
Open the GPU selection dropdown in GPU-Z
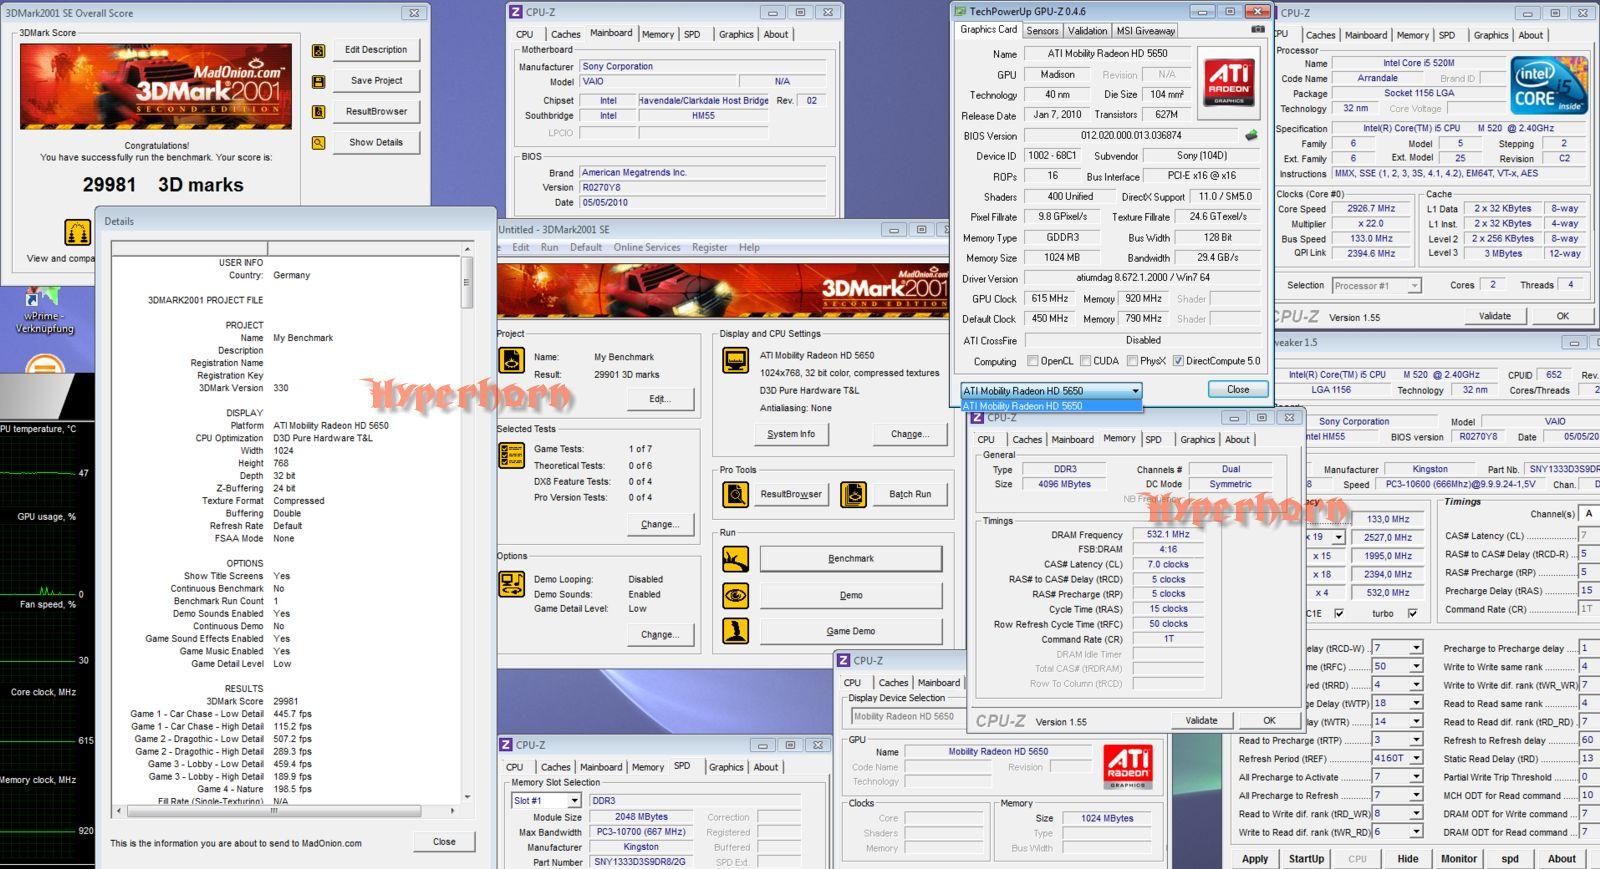click(1051, 391)
